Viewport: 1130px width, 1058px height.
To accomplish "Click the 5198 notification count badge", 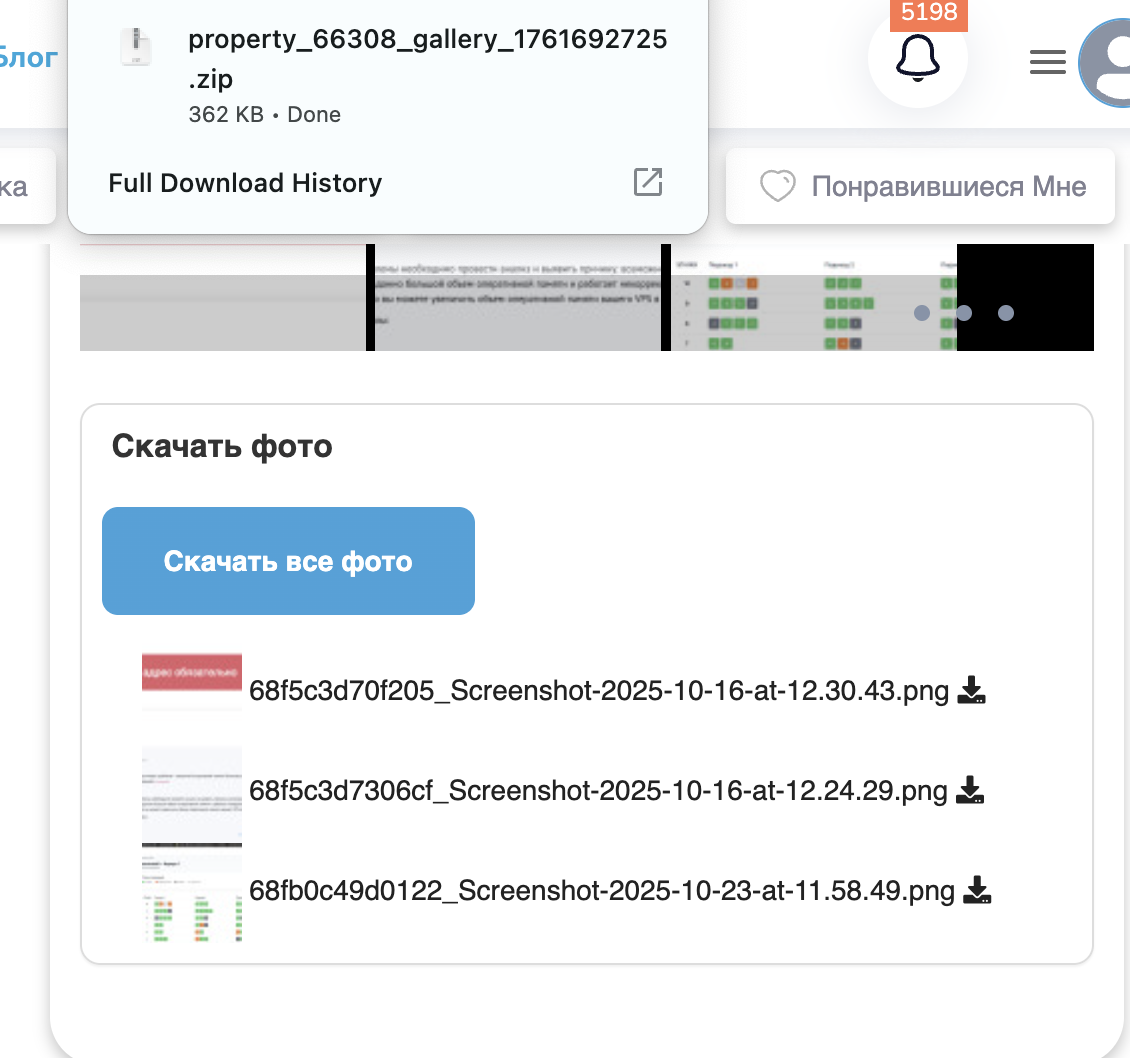I will [x=929, y=13].
